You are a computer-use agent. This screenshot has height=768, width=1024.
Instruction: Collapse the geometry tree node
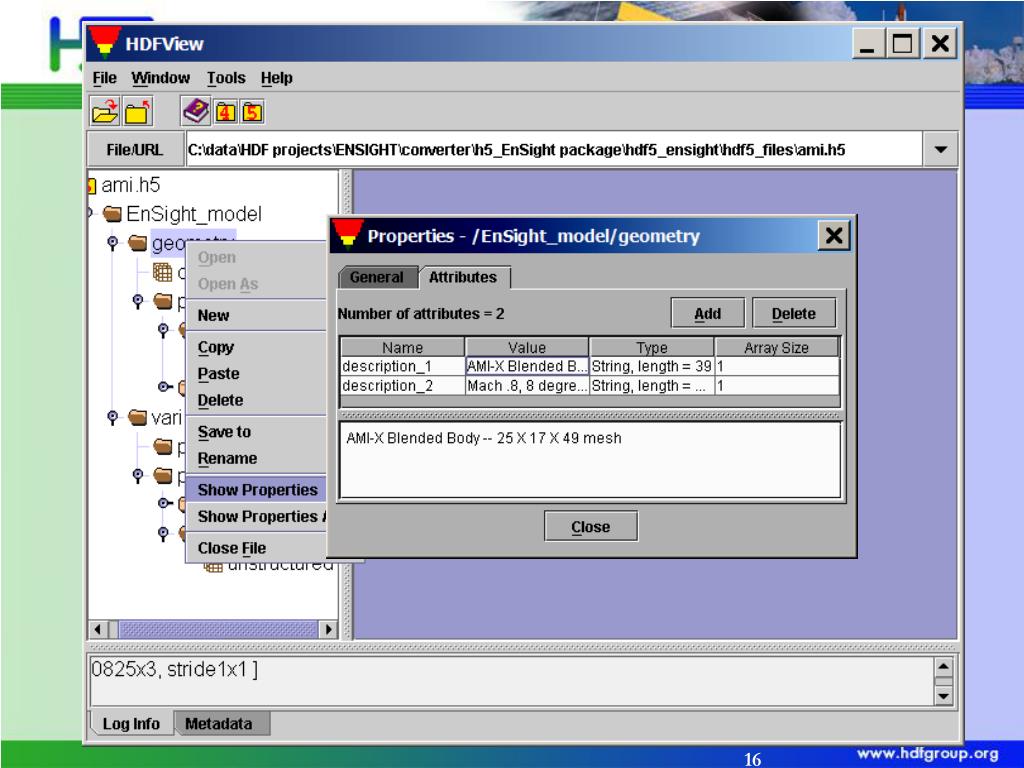[112, 241]
